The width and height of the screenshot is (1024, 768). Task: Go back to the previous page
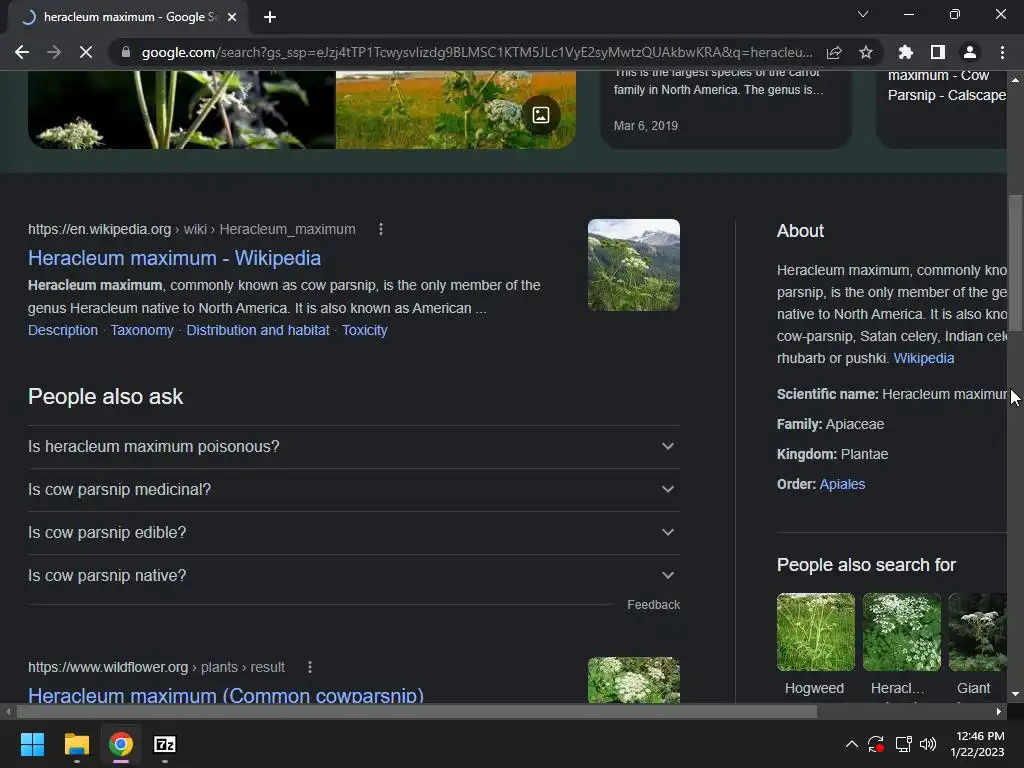(x=22, y=52)
